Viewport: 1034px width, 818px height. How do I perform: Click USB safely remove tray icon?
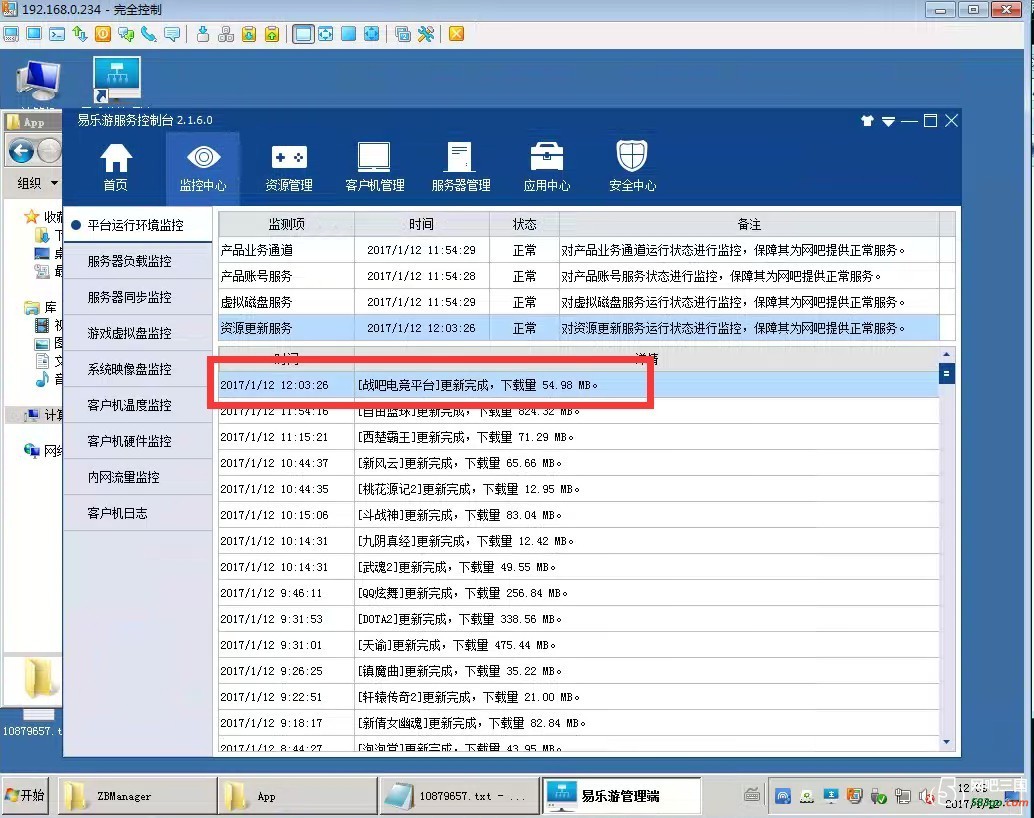pyautogui.click(x=878, y=796)
